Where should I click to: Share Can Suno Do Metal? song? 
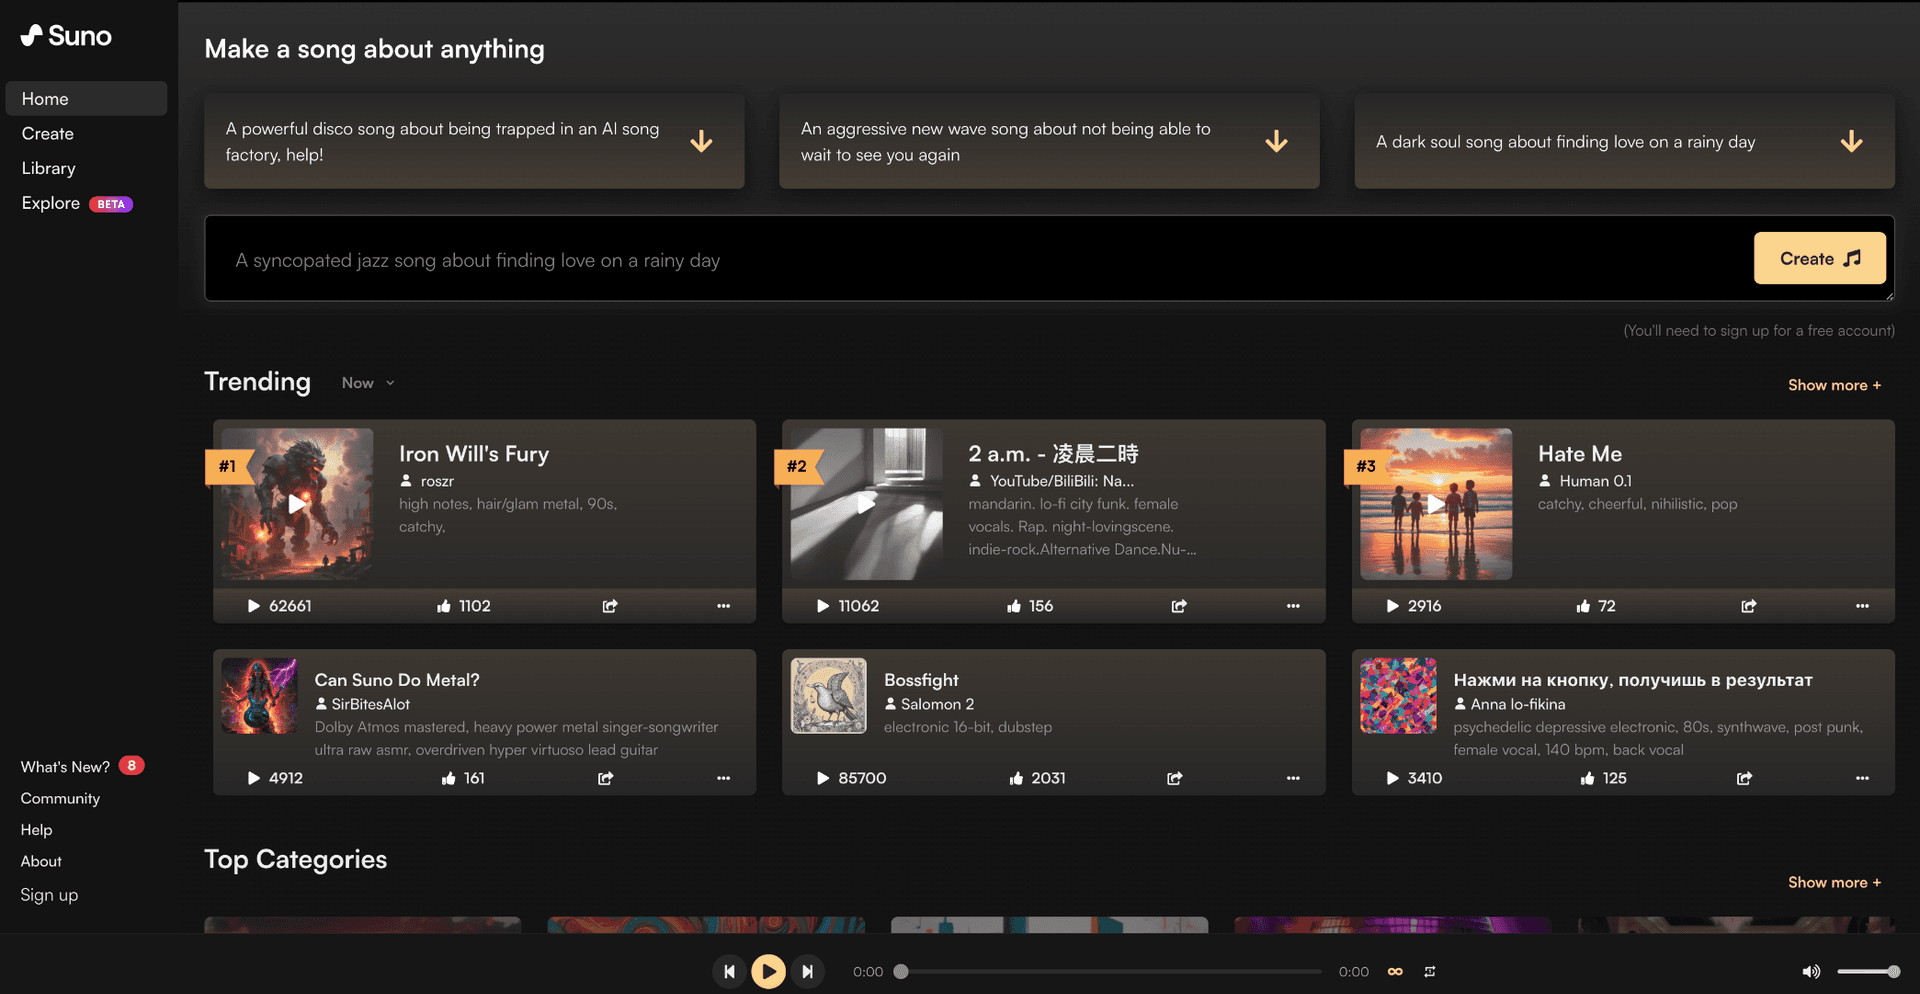606,778
